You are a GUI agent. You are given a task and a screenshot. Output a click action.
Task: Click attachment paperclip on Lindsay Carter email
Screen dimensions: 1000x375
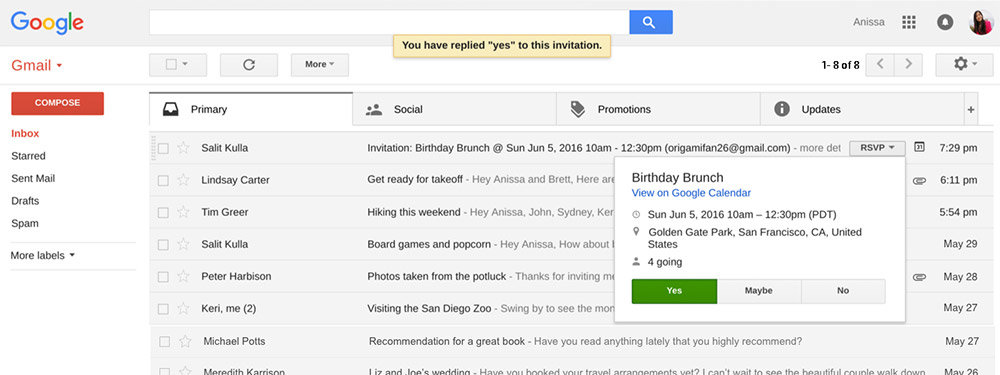click(919, 180)
